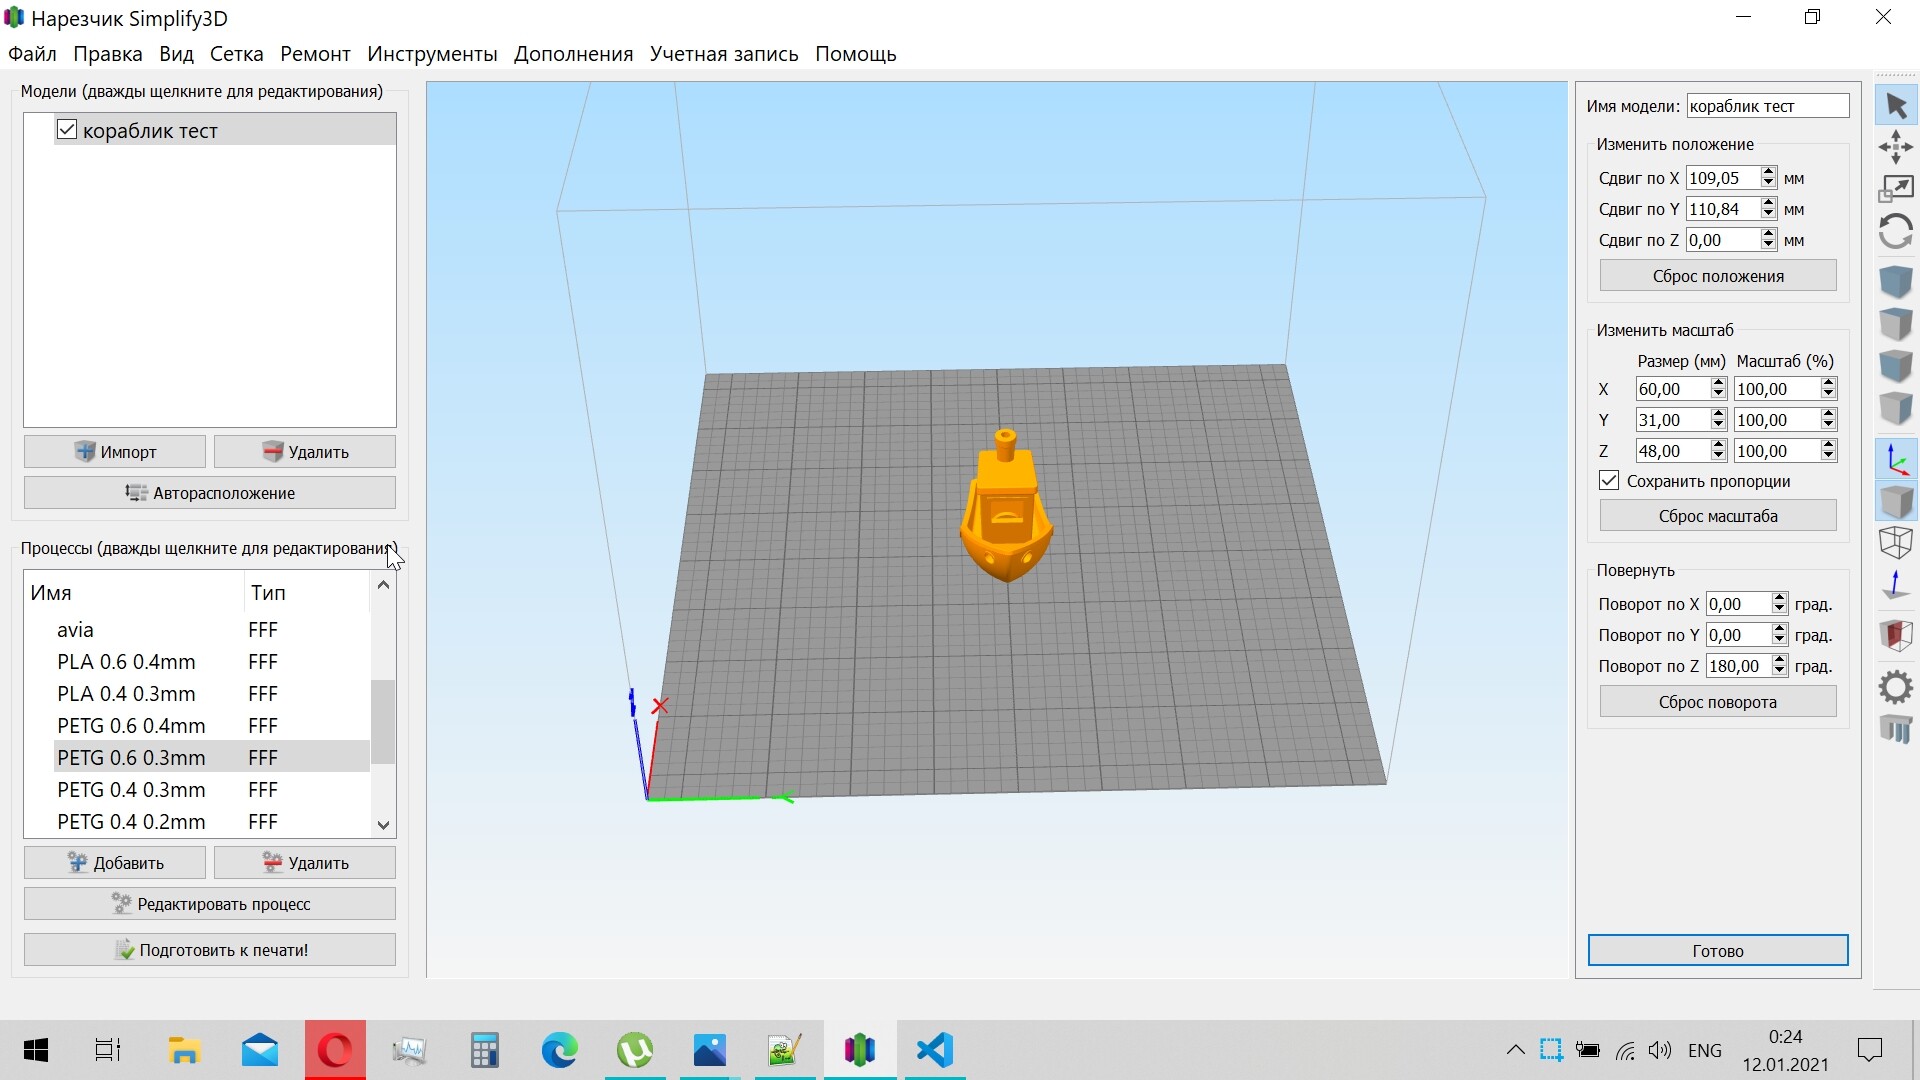The height and width of the screenshot is (1080, 1920).
Task: Open the Ремонт menu
Action: 315,54
